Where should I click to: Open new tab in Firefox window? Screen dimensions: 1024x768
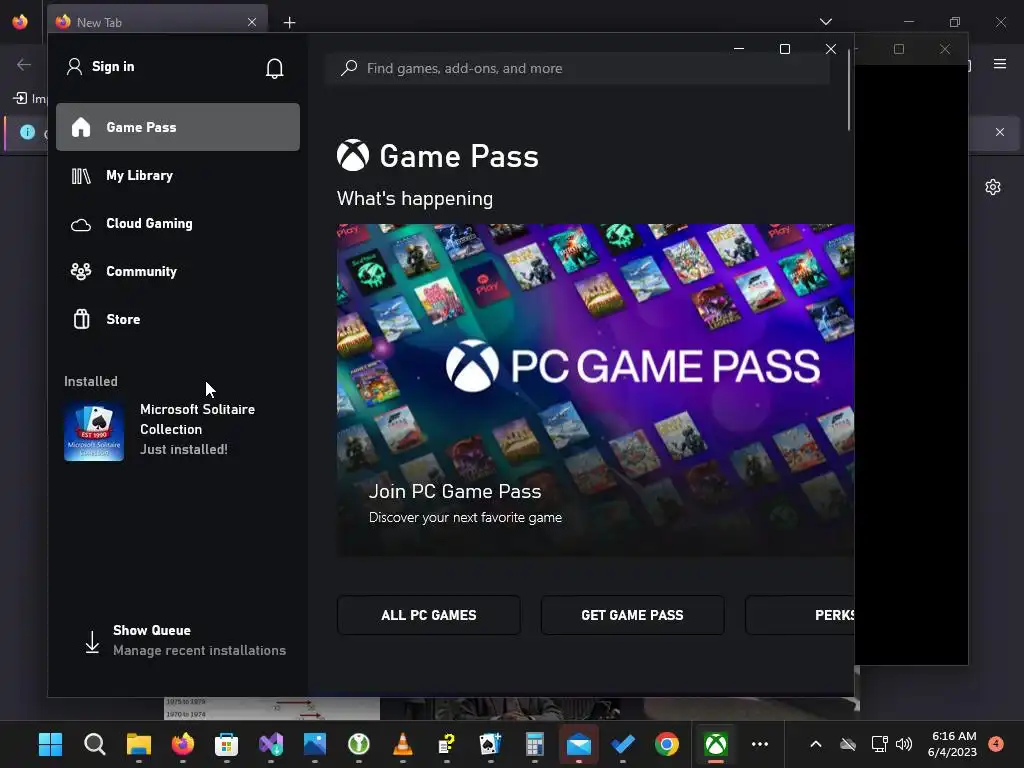pos(289,22)
